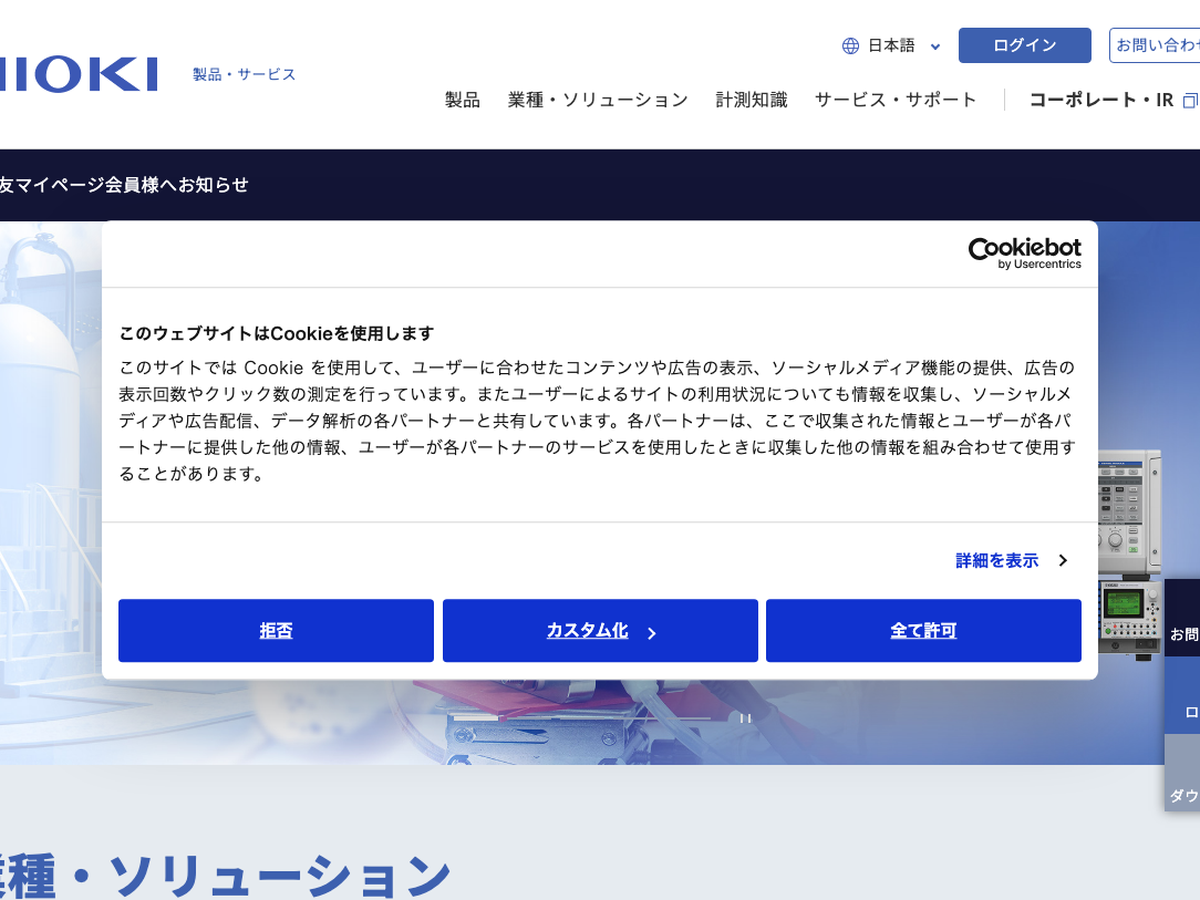
Task: Click the お問い合わせ button in header
Action: point(1156,46)
